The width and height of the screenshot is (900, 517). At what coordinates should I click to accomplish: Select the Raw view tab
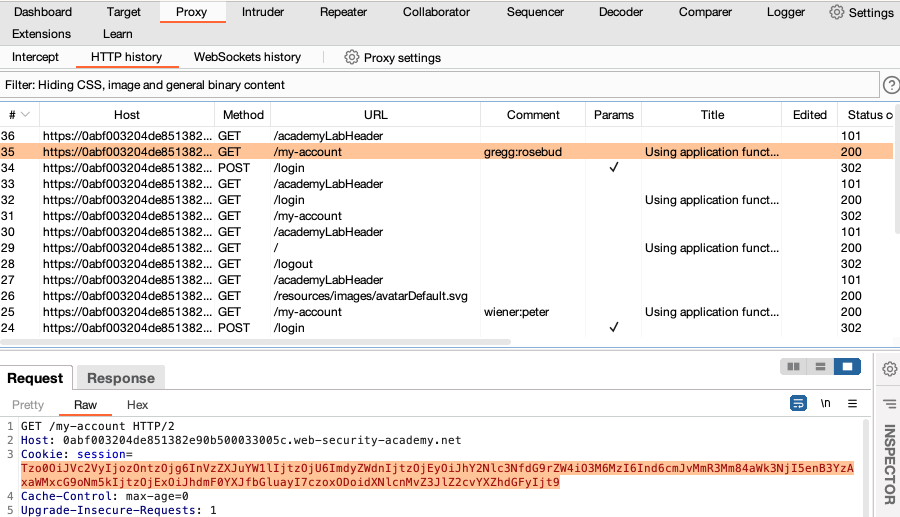[x=86, y=405]
